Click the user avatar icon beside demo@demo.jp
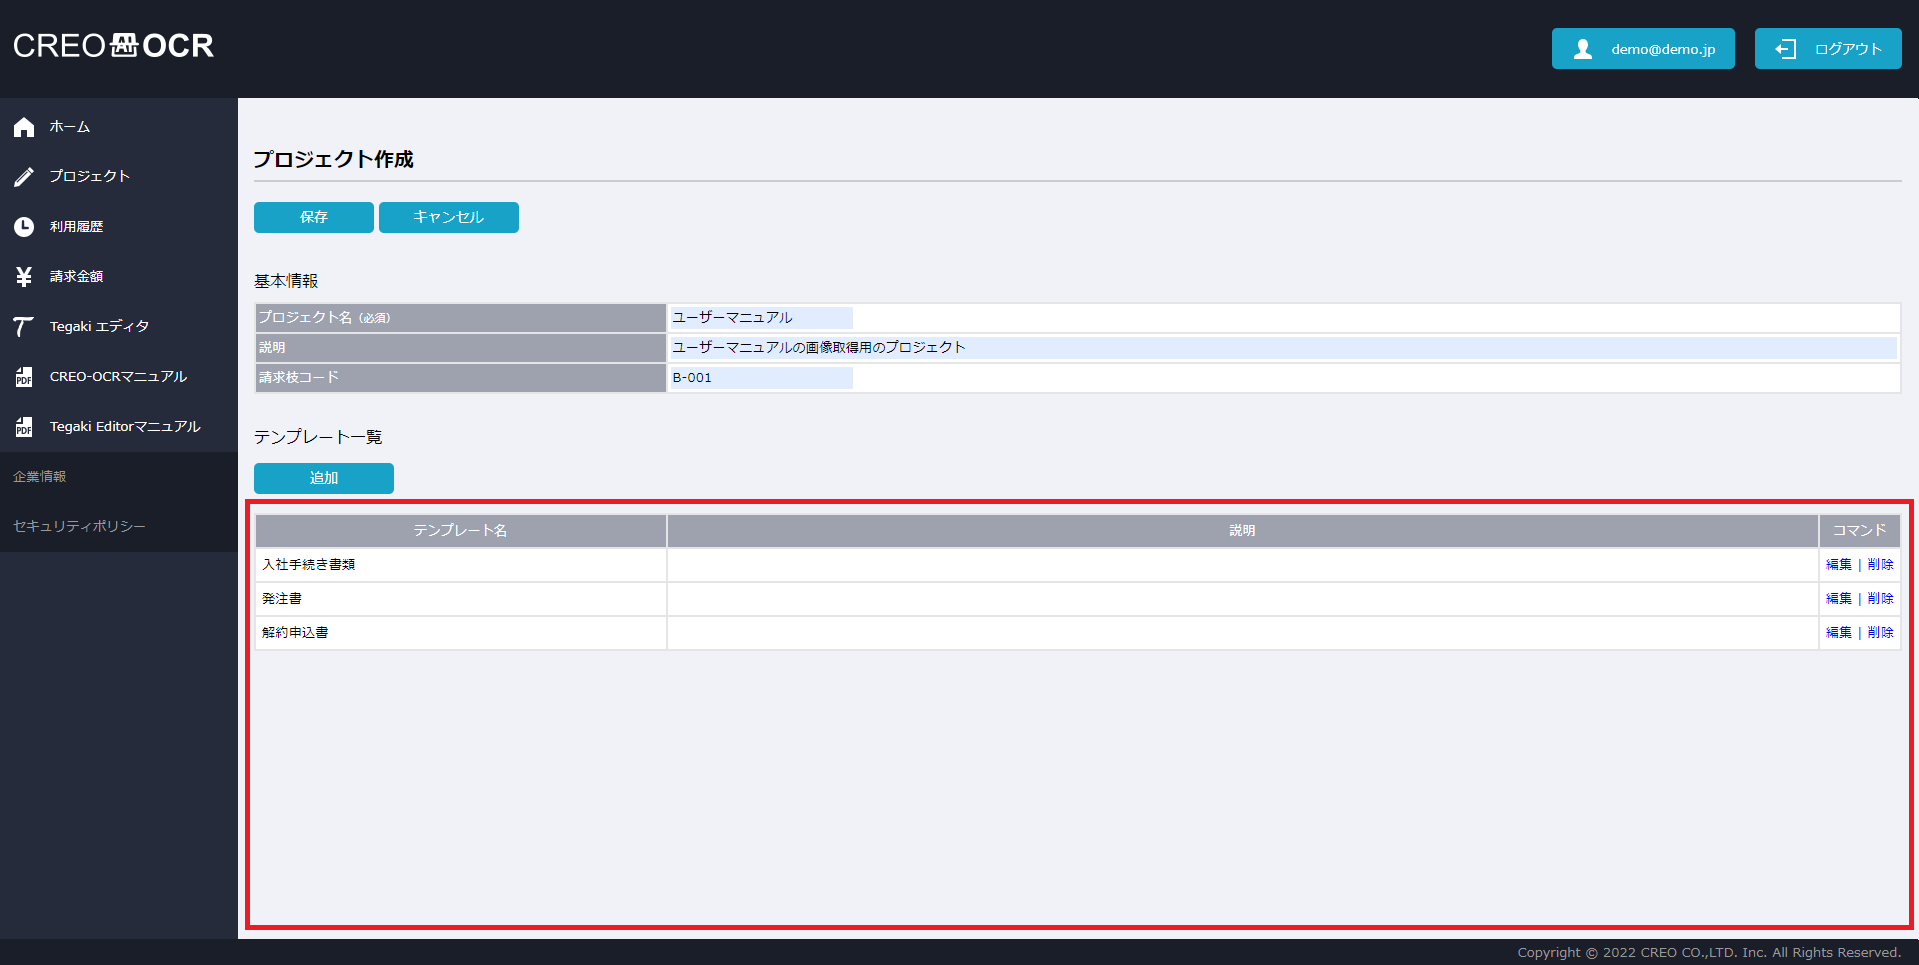Viewport: 1919px width, 965px height. pos(1582,49)
